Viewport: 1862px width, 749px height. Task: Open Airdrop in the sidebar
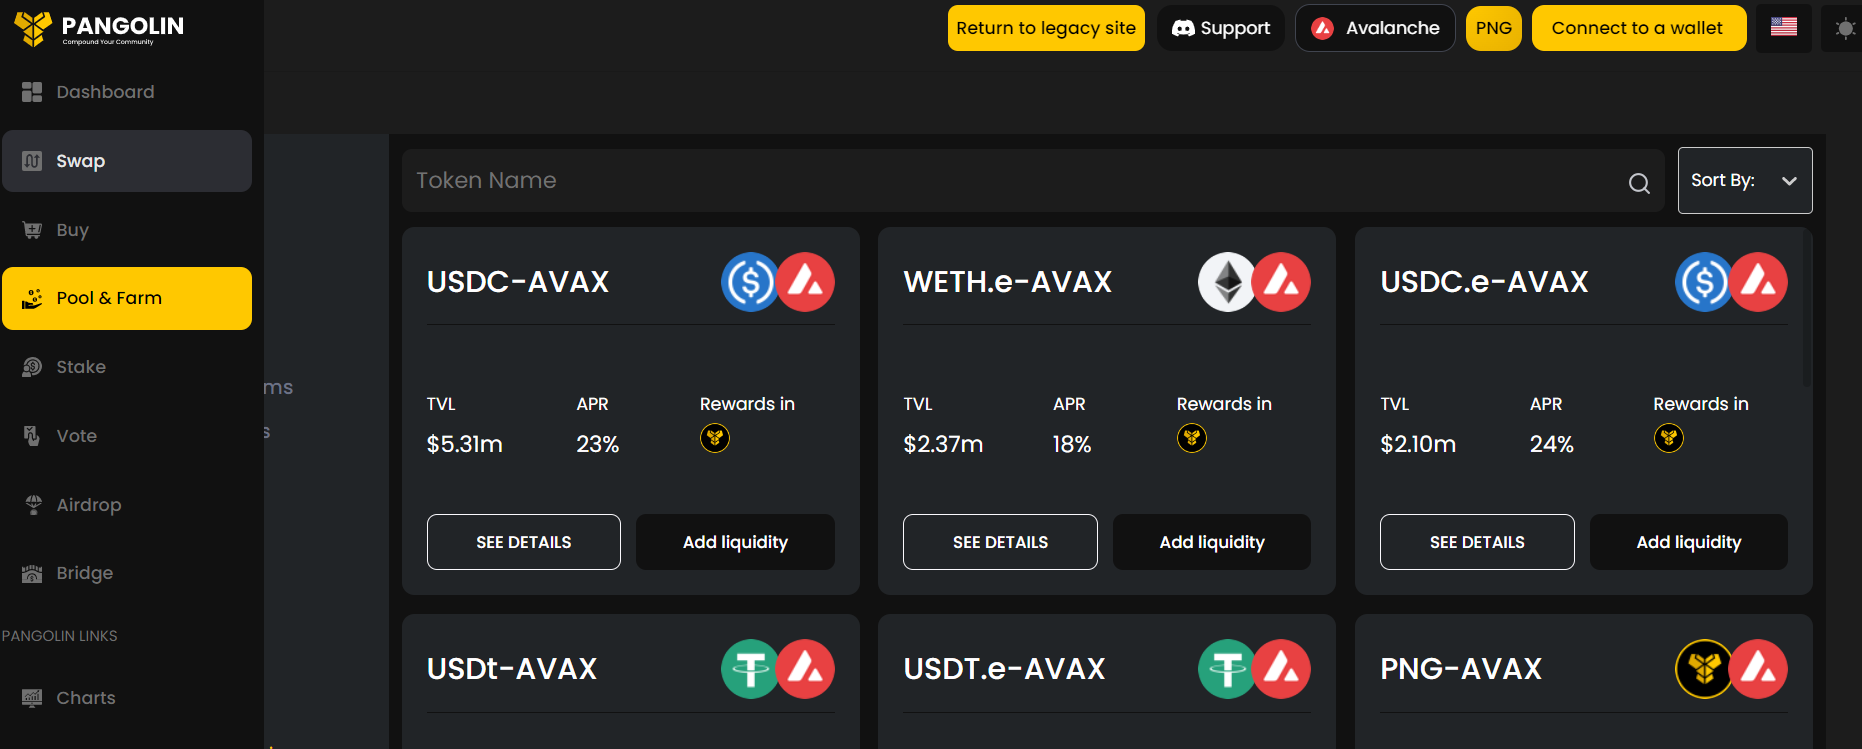click(127, 505)
